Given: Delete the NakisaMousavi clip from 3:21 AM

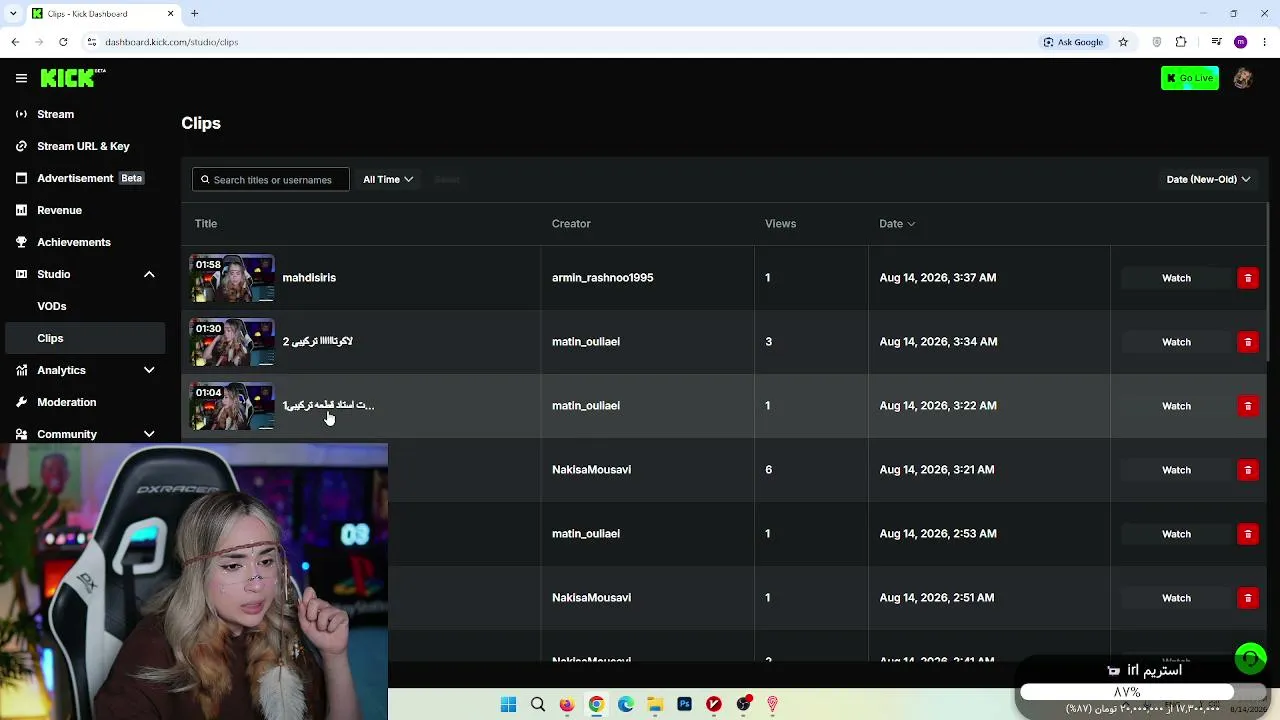Looking at the screenshot, I should click(1248, 470).
